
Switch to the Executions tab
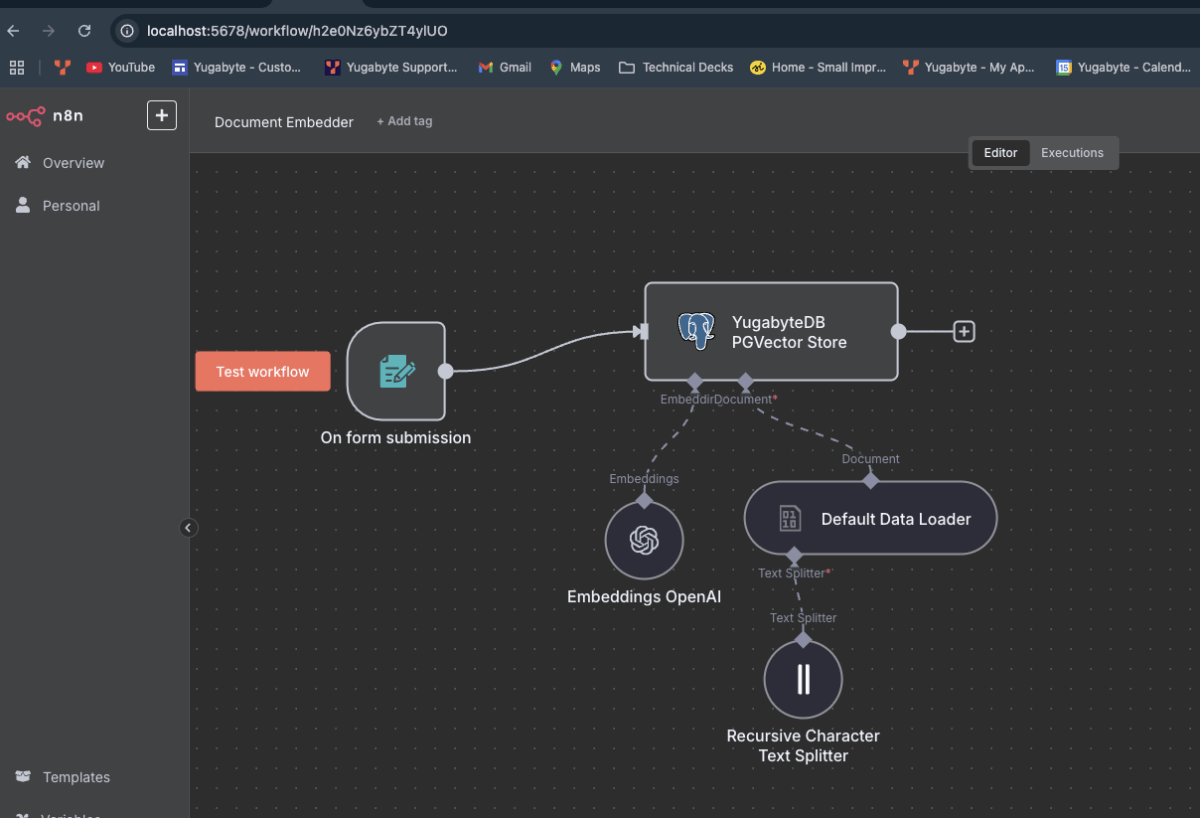1072,153
